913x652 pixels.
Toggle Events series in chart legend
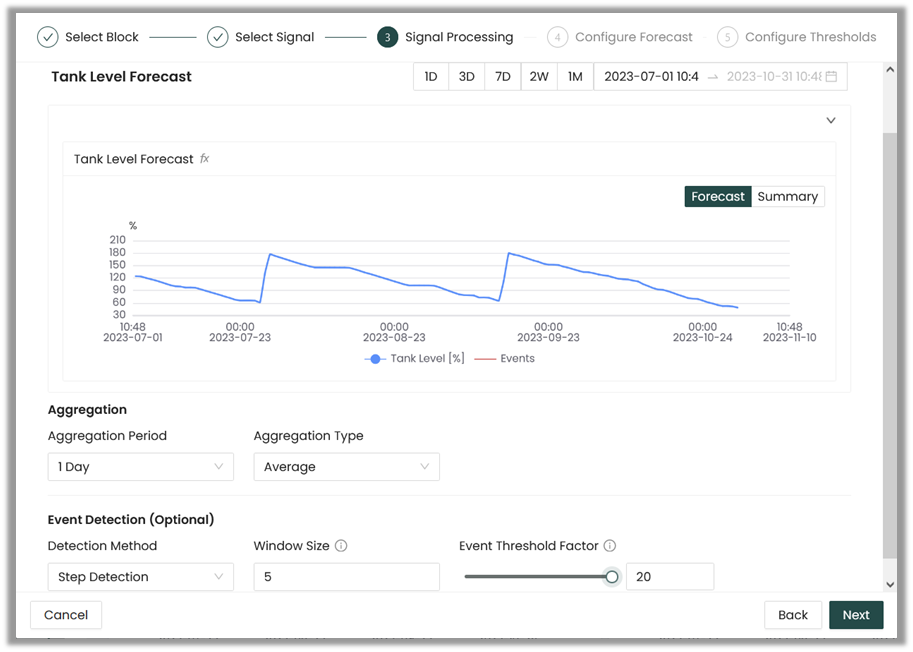pyautogui.click(x=505, y=359)
